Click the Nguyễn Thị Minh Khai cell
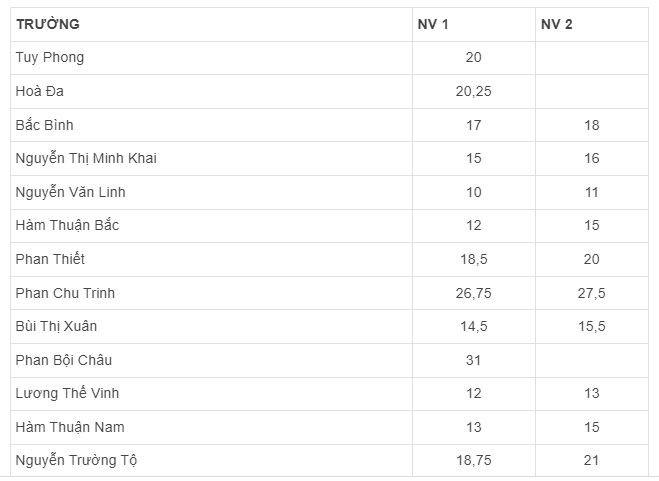659x481 pixels. 86,159
